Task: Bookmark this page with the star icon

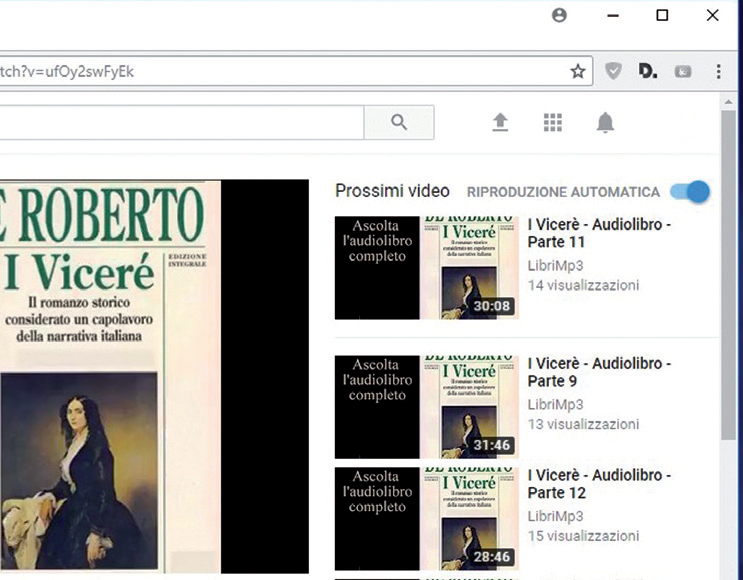Action: coord(578,72)
